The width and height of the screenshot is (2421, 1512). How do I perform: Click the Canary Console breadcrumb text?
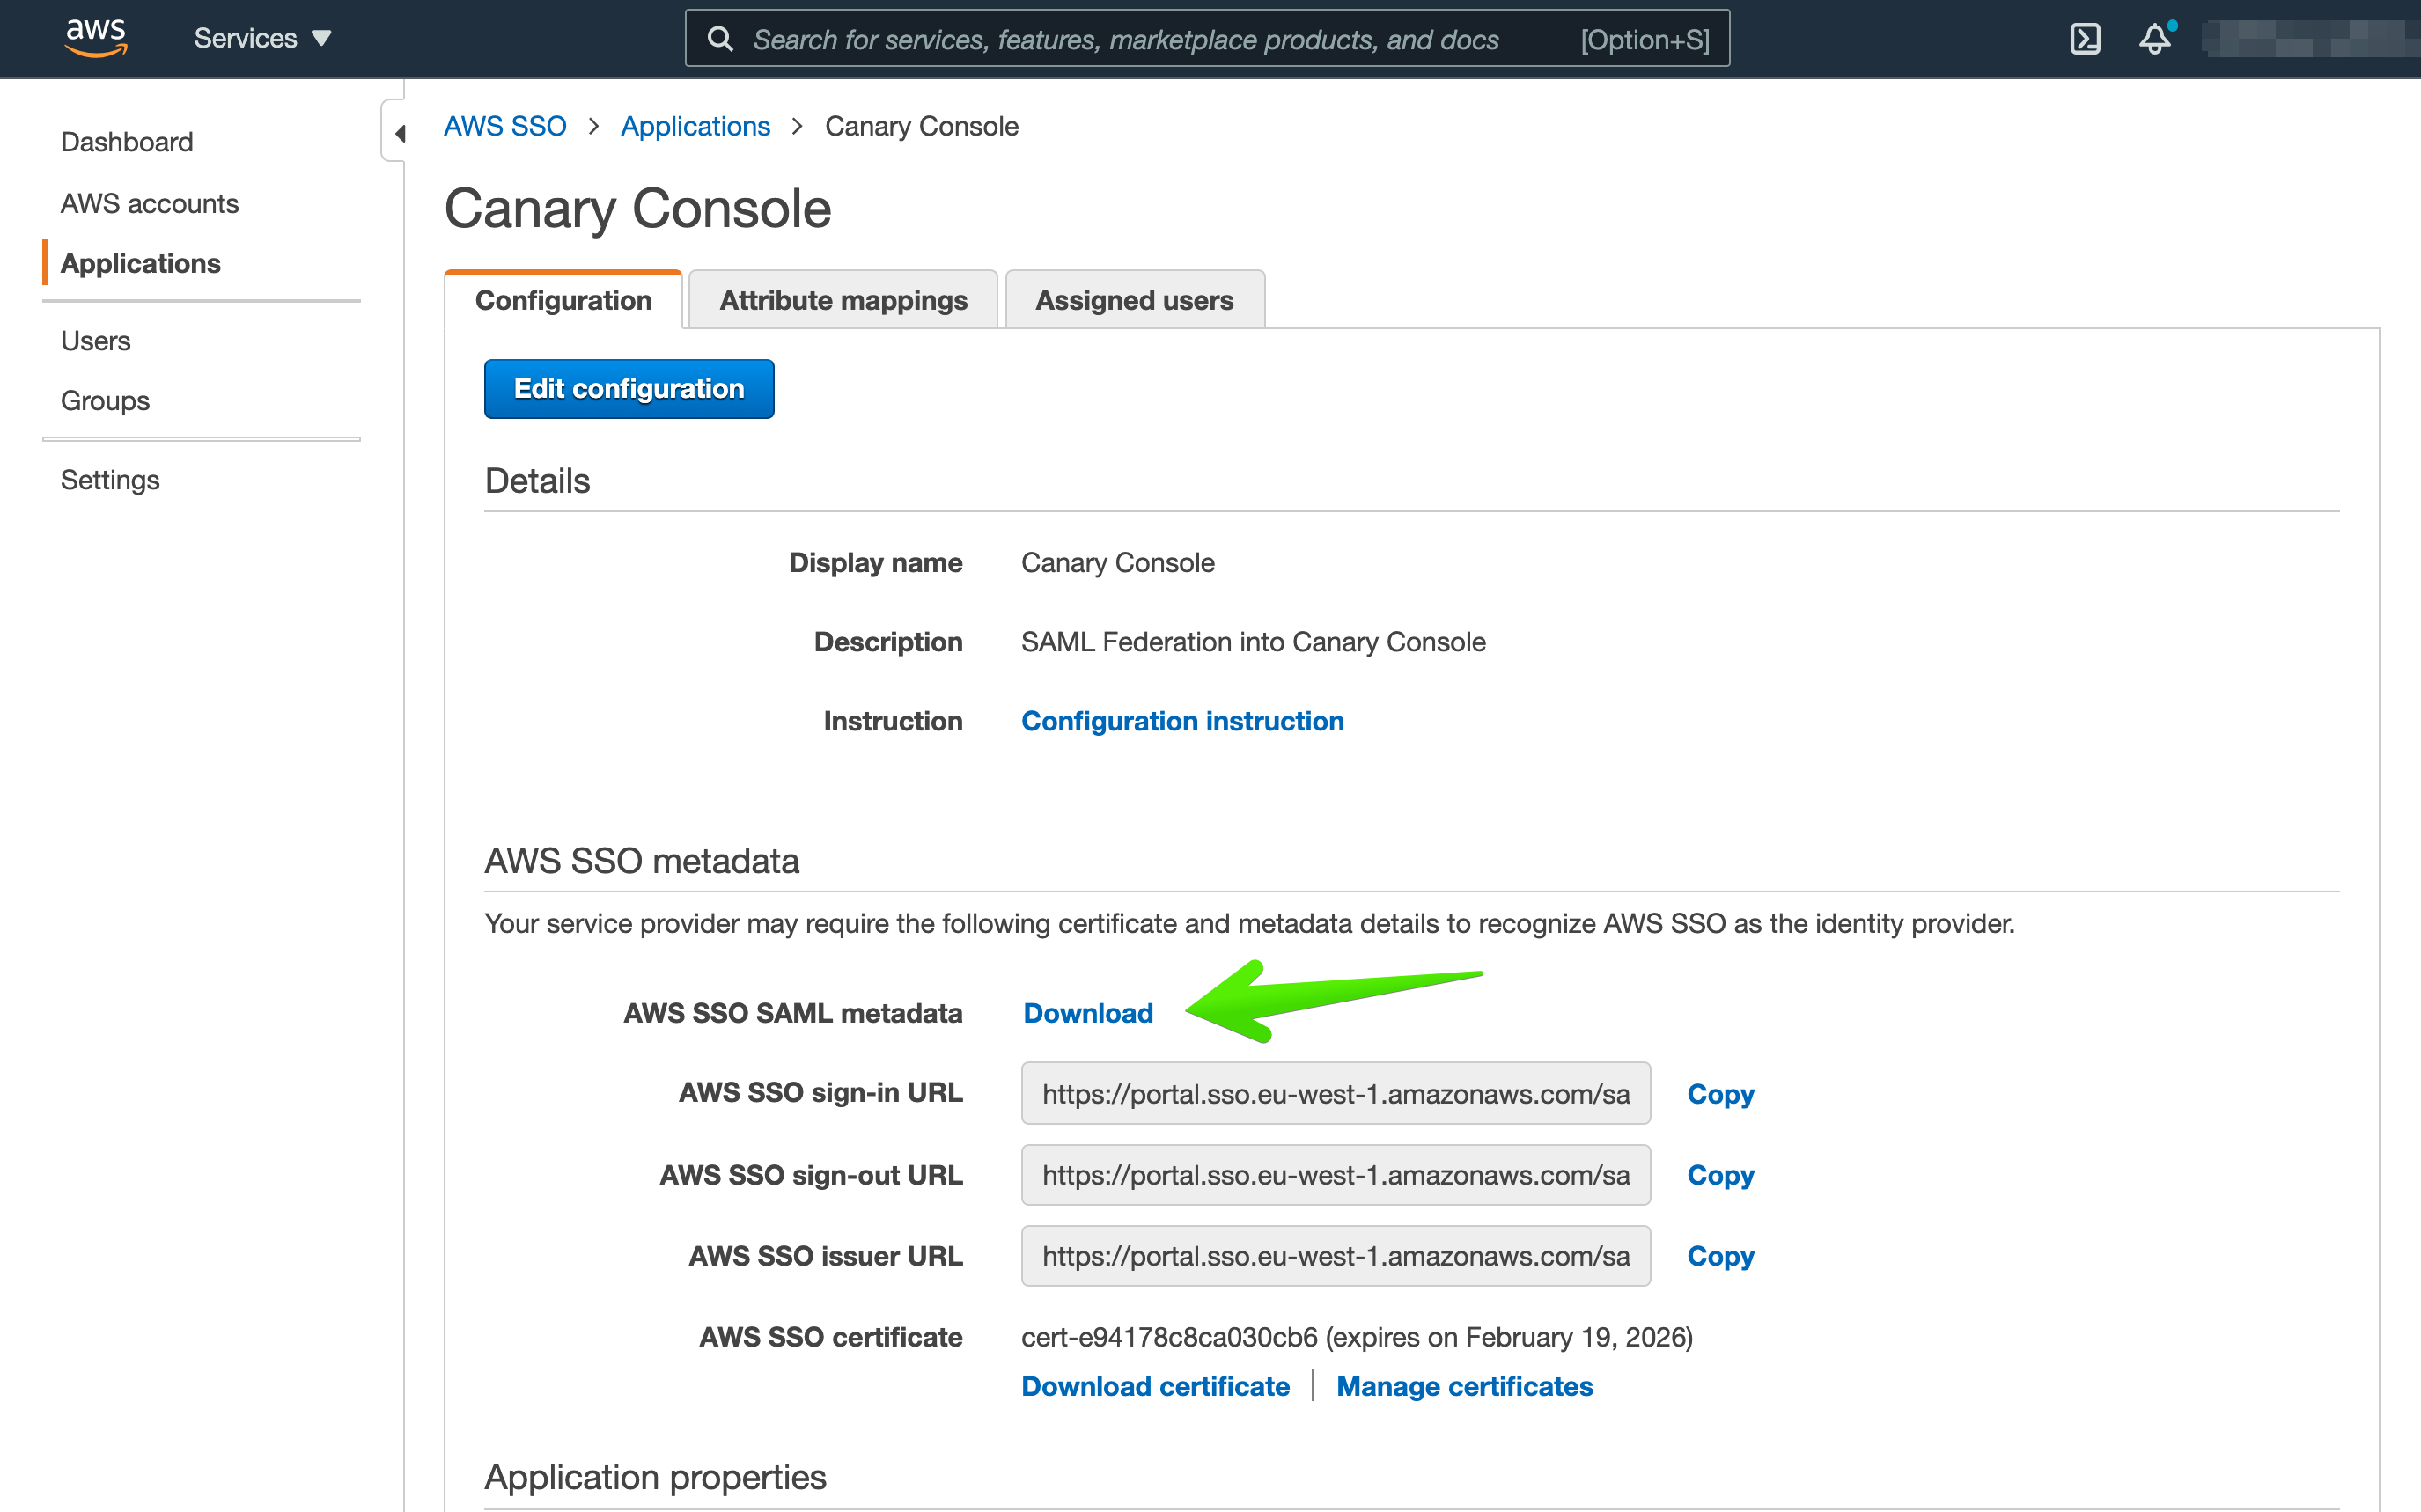[921, 126]
